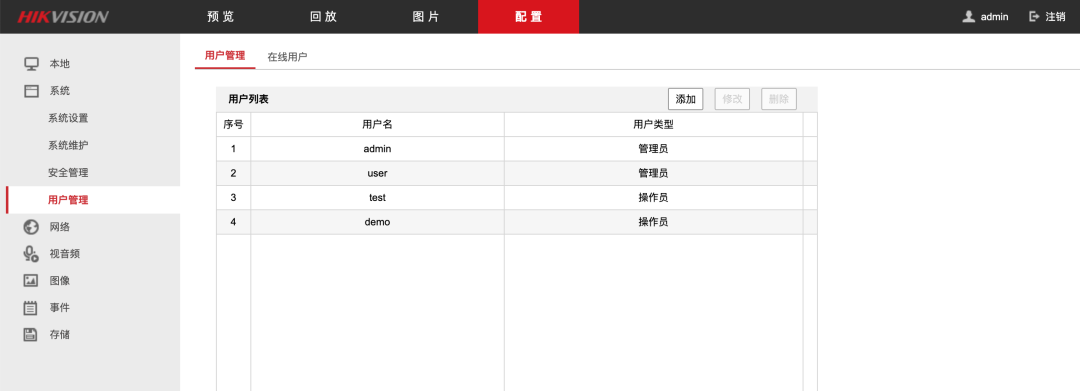The image size is (1080, 391).
Task: Click the monitor icon beside 本地
Action: coord(31,64)
